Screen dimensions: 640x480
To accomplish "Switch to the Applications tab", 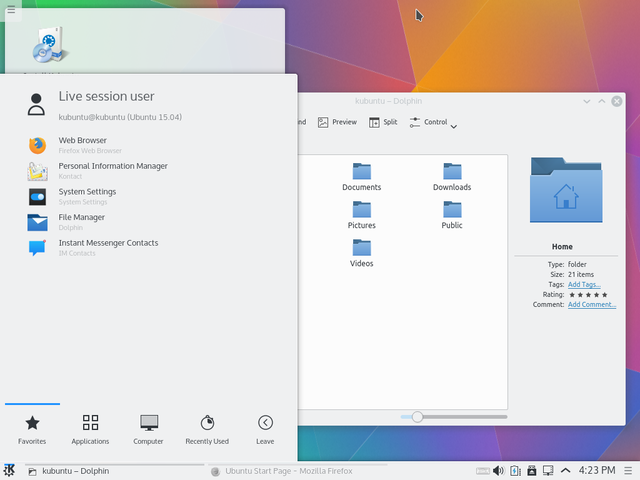I will pos(90,429).
